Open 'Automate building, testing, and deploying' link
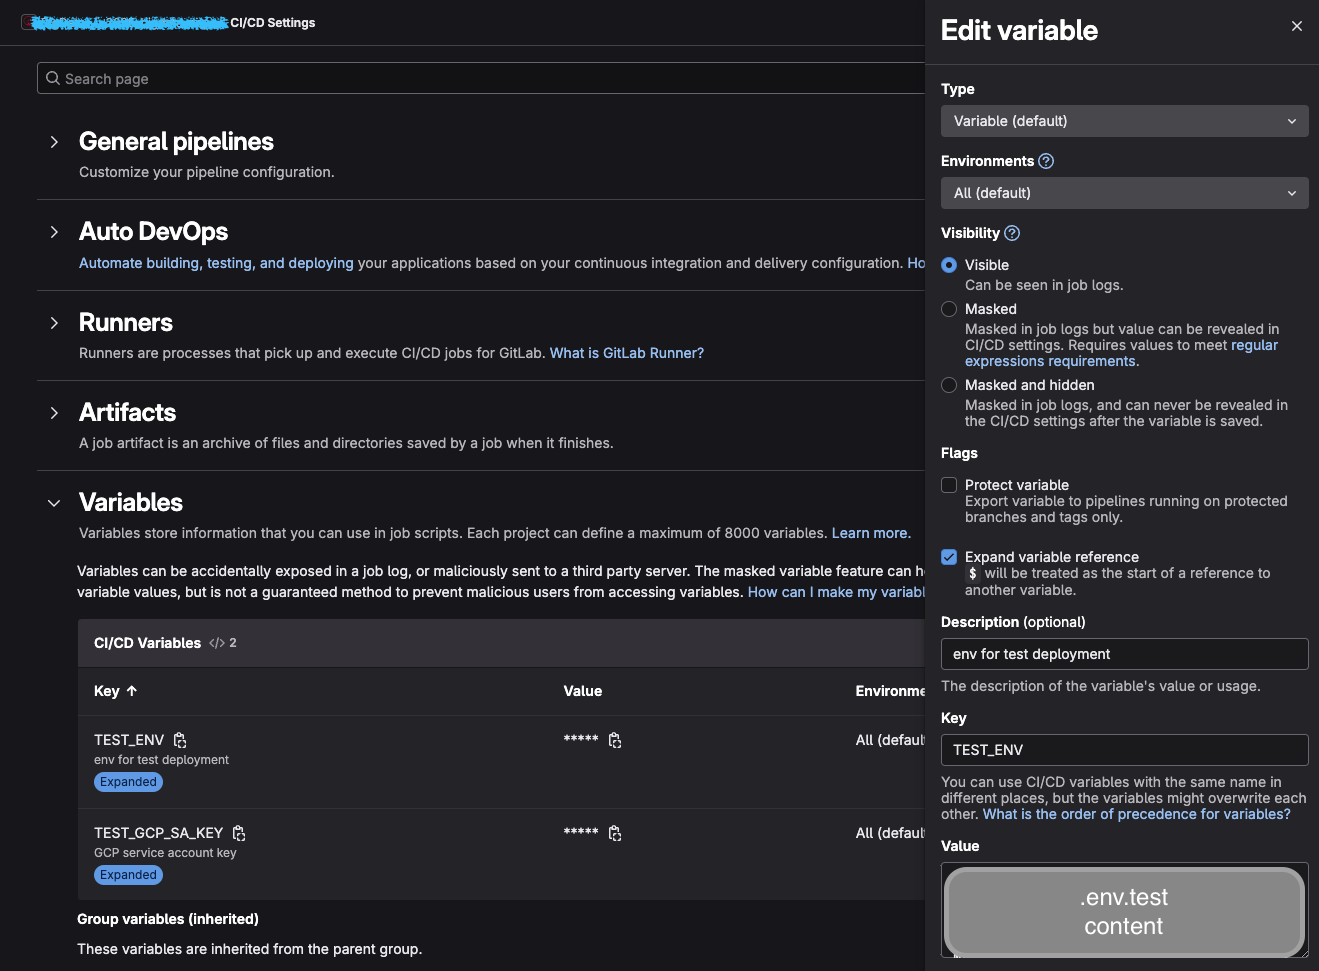Screen dimensions: 1319x971 [216, 263]
